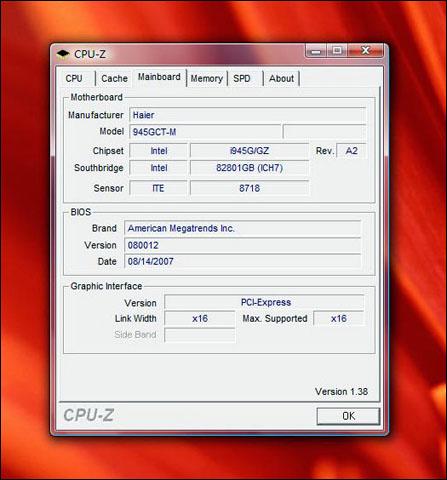Go to the About tab
The image size is (447, 480).
point(281,79)
